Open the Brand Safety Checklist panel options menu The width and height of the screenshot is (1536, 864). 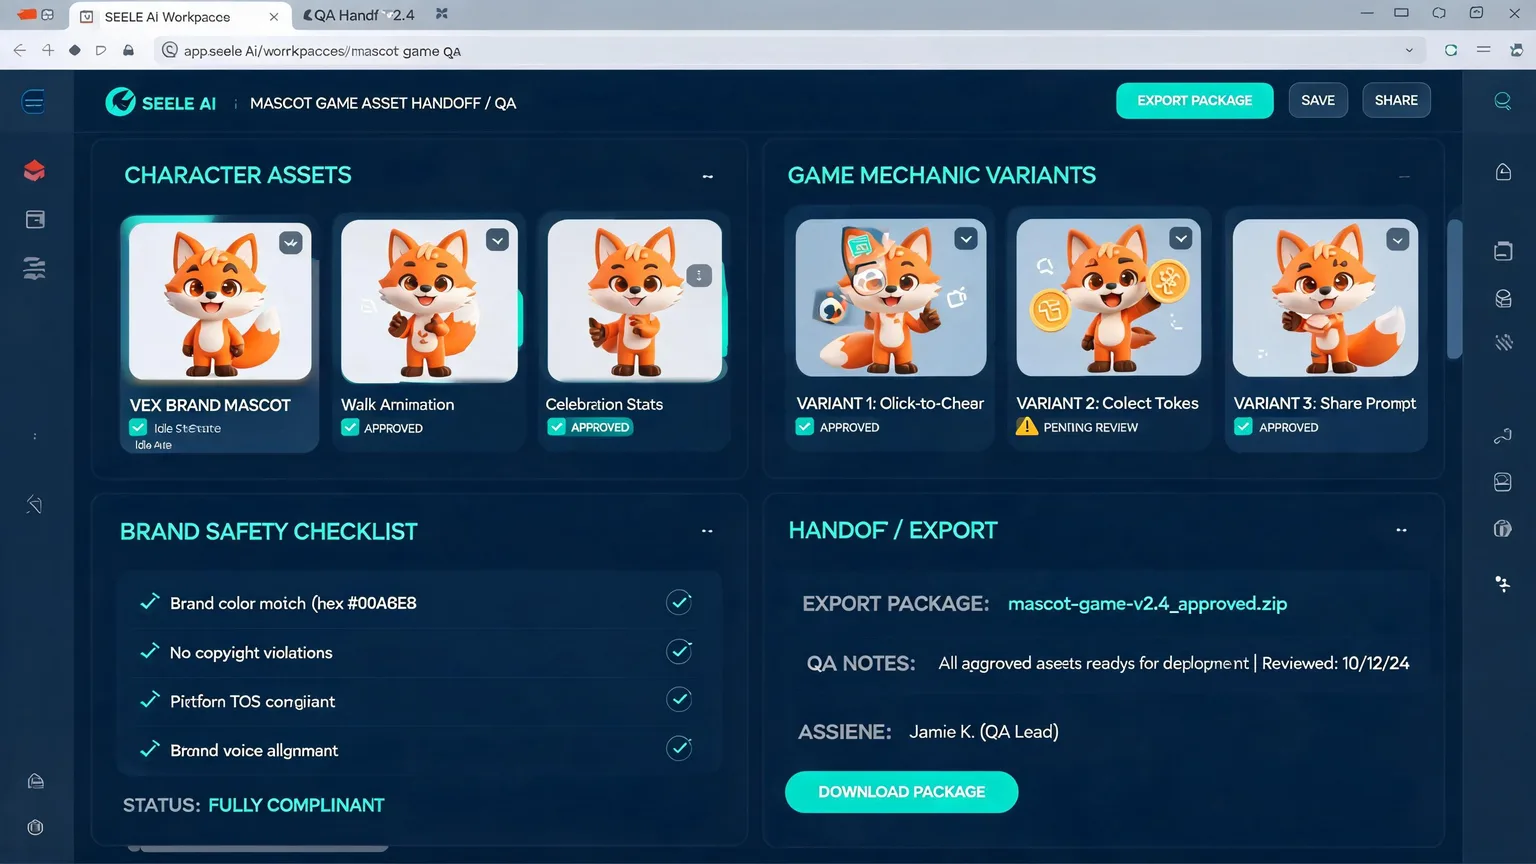coord(707,531)
